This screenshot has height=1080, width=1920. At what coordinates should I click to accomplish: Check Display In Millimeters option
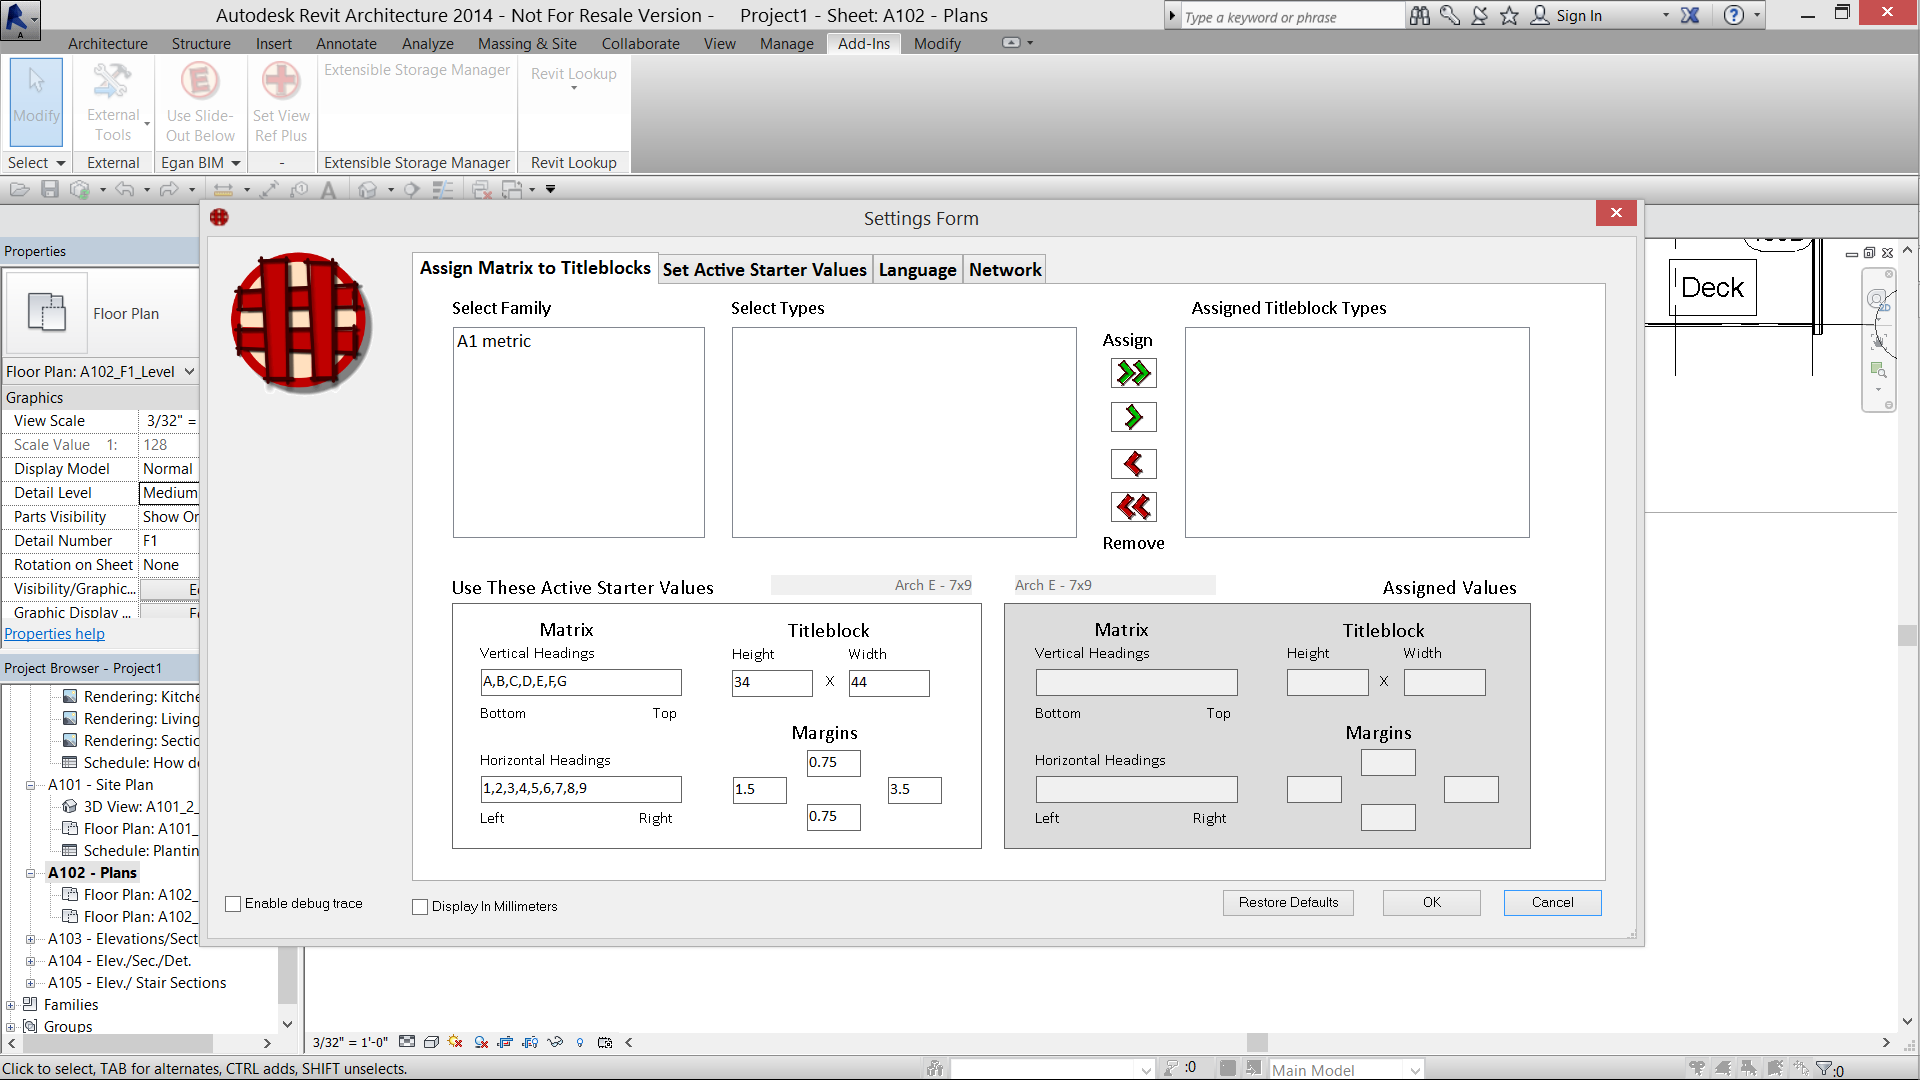coord(420,907)
